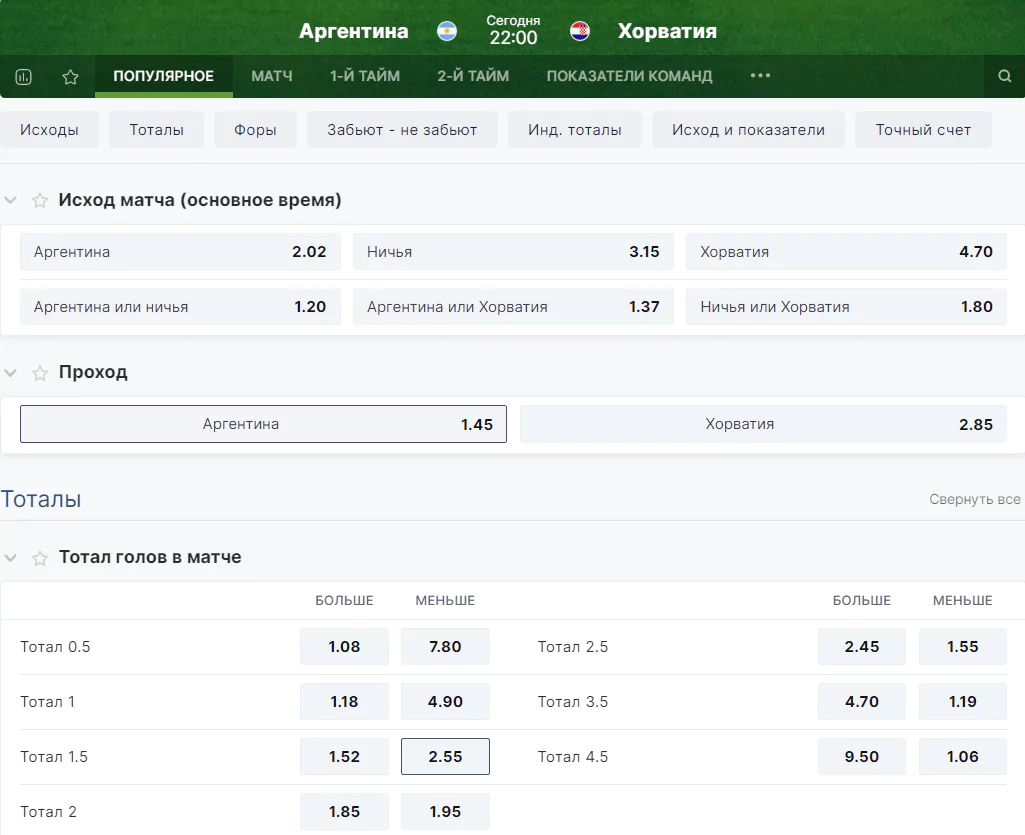Filter by 'Тоталы' chip
Image resolution: width=1025 pixels, height=835 pixels.
coord(156,129)
